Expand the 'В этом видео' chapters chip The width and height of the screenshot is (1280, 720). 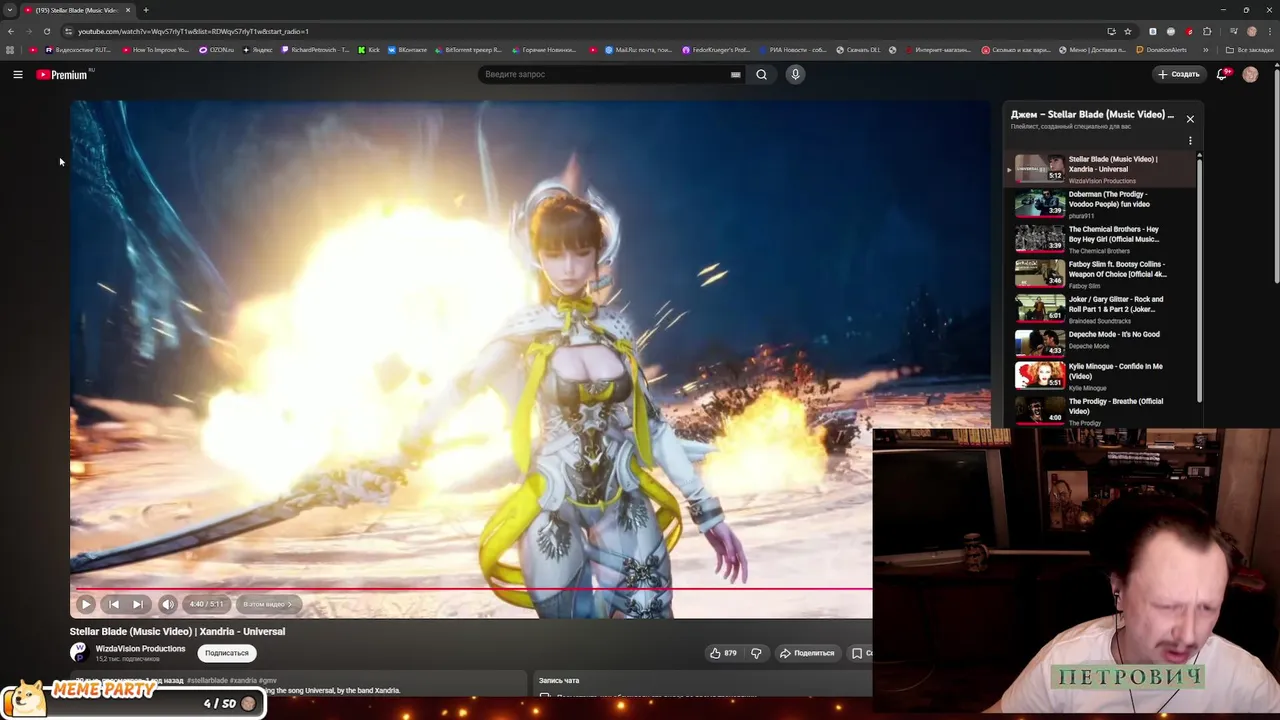tap(268, 604)
